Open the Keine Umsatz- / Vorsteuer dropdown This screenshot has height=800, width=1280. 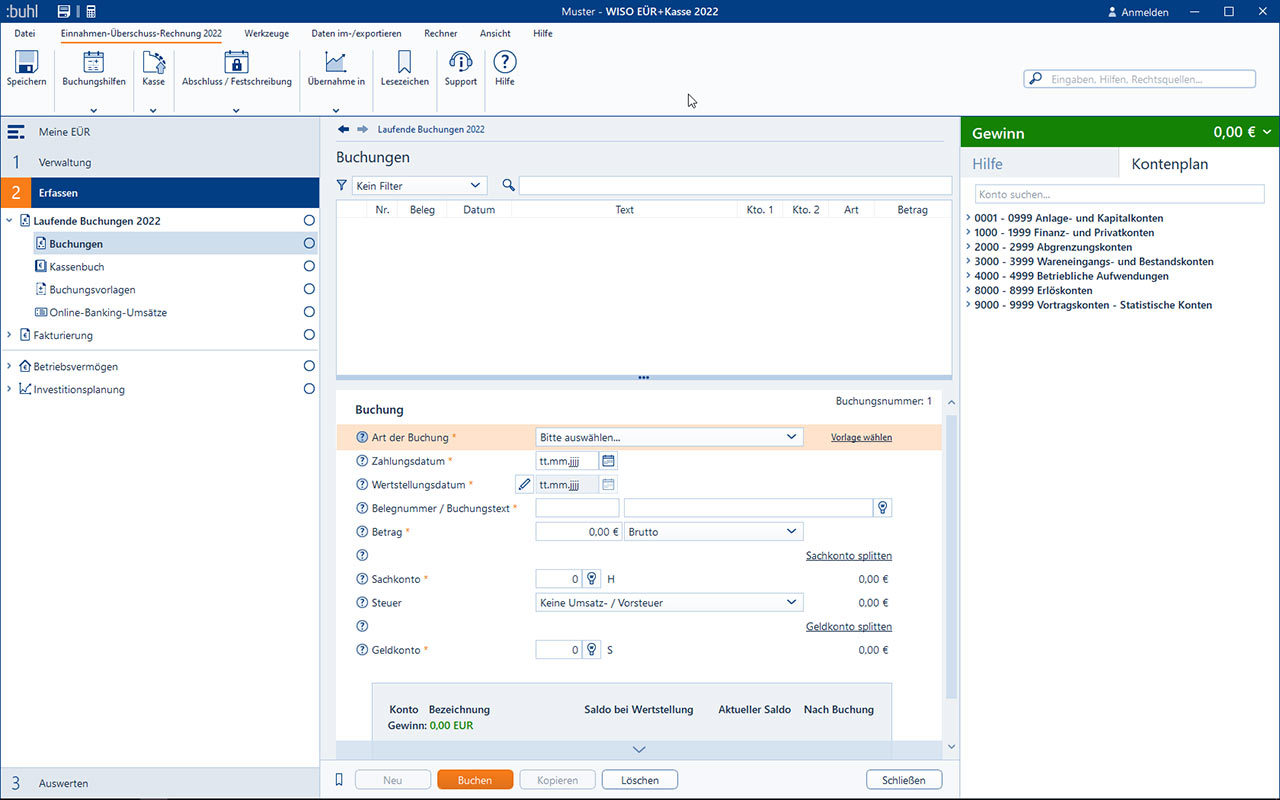(x=669, y=603)
